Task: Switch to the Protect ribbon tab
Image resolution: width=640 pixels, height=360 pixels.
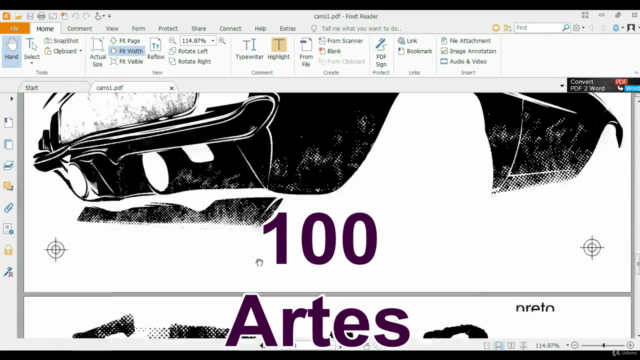Action: [x=168, y=29]
